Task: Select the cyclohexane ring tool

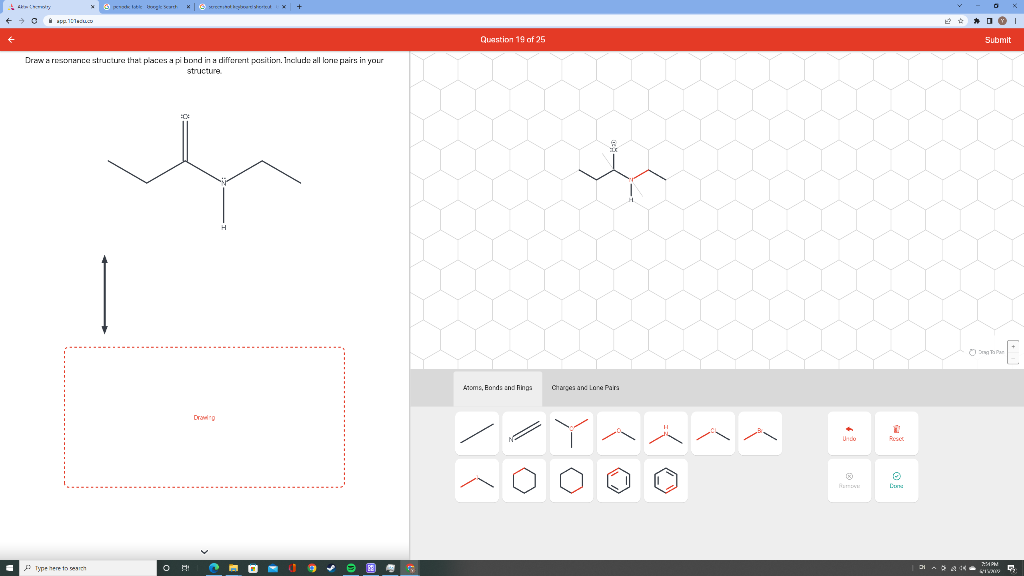Action: click(524, 480)
